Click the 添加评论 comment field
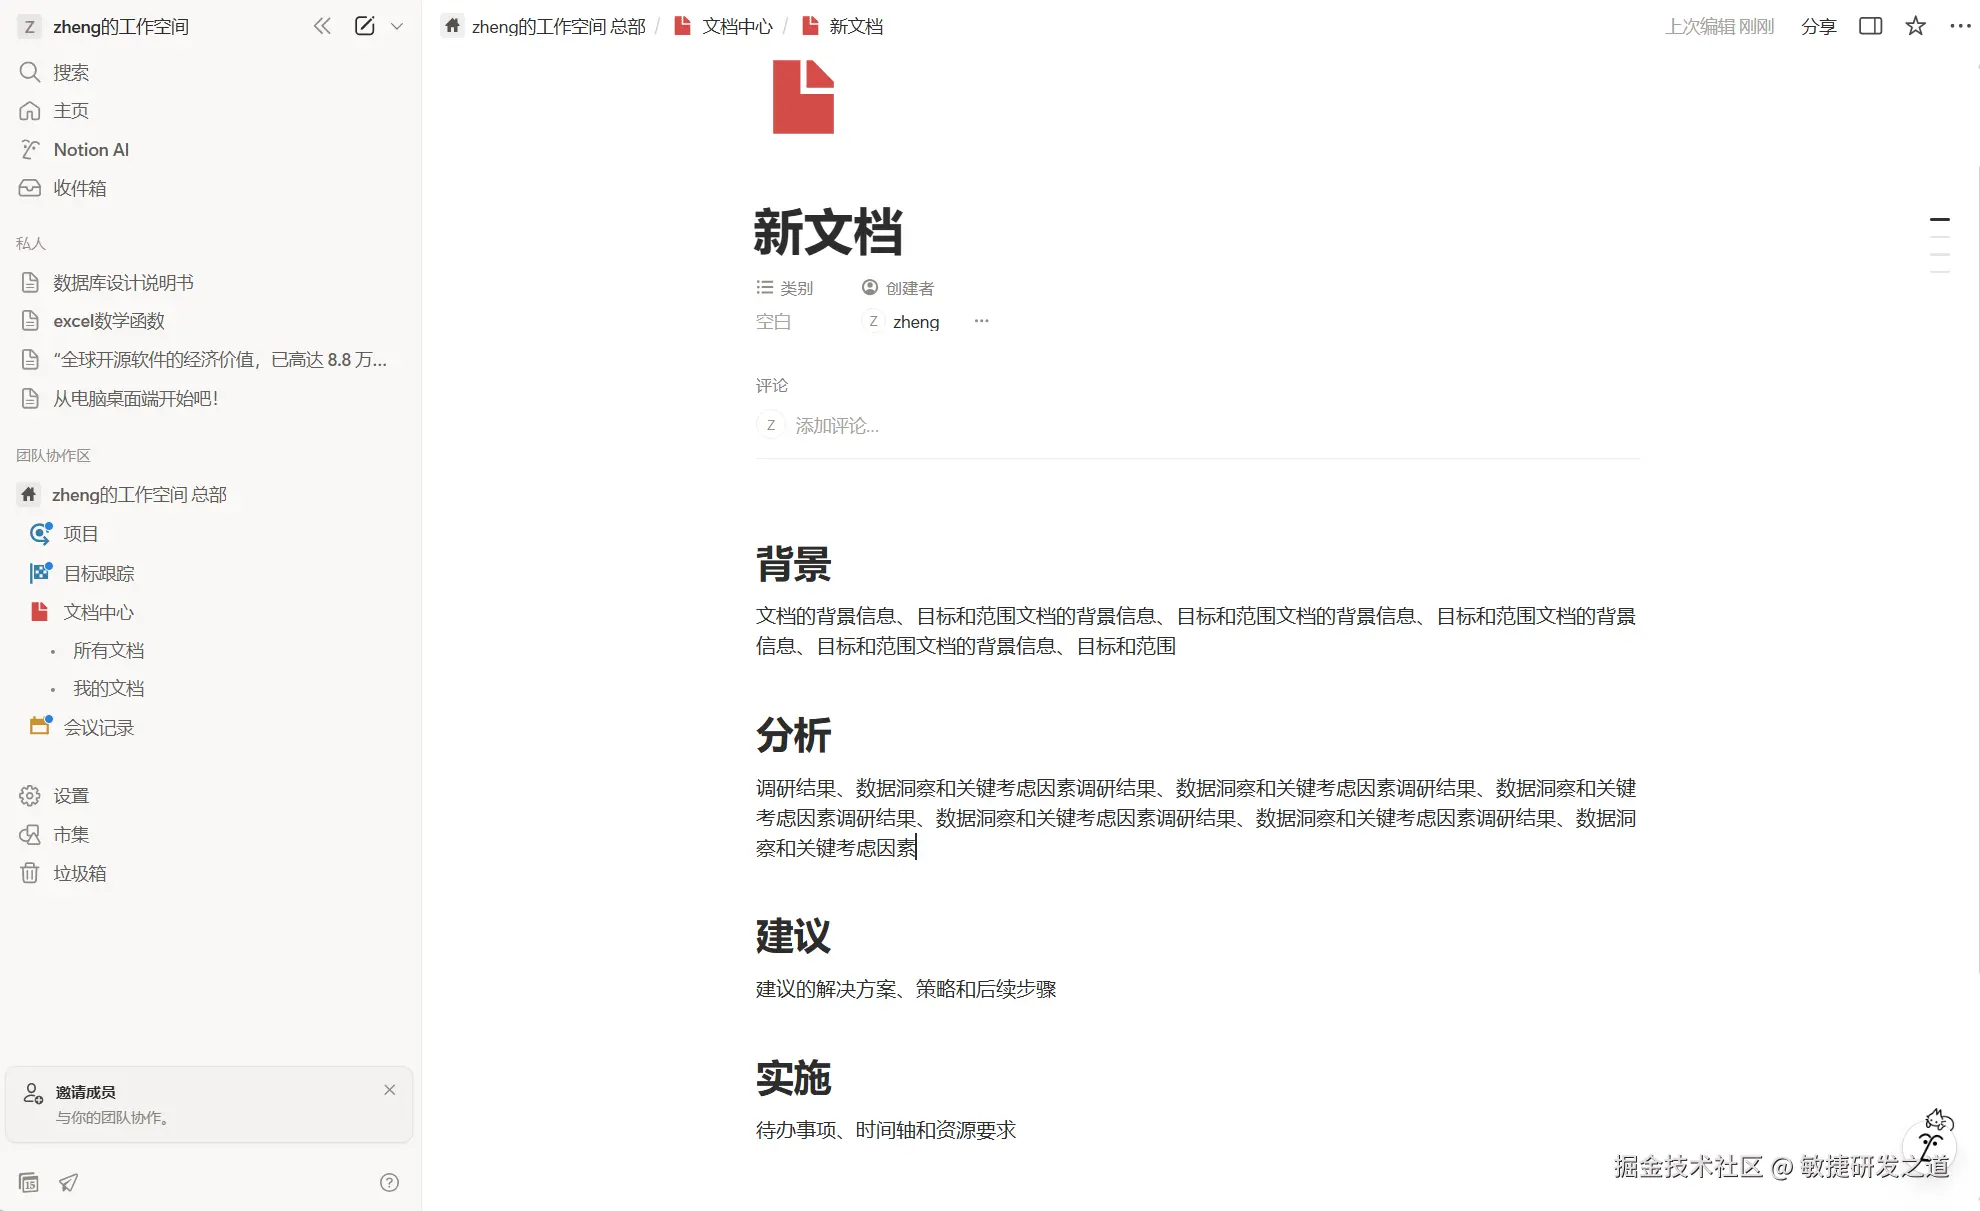Viewport: 1980px width, 1211px height. 837,426
